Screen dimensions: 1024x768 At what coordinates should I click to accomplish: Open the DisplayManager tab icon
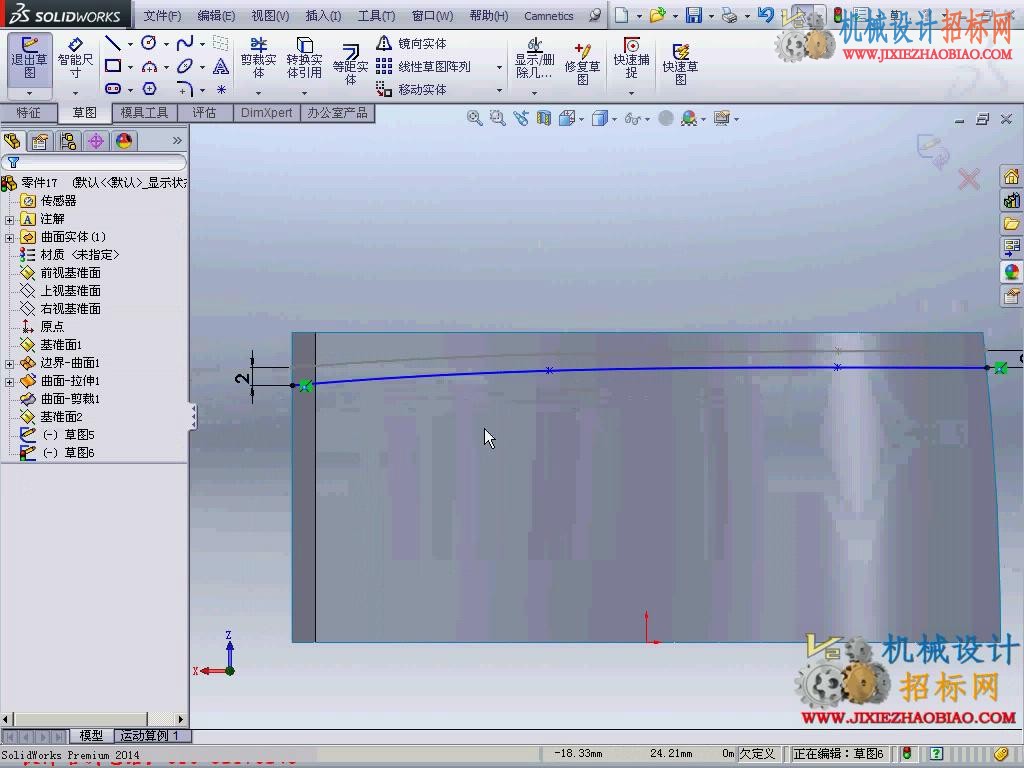[x=124, y=141]
